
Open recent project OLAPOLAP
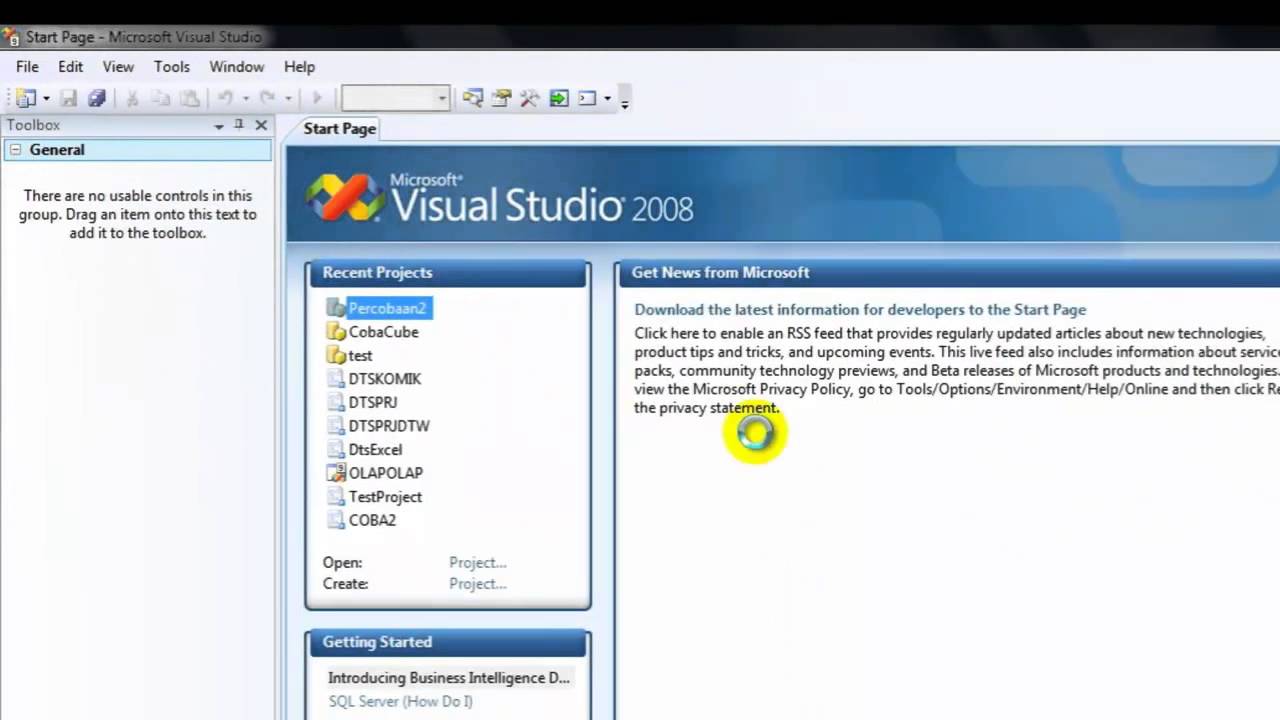(x=386, y=473)
